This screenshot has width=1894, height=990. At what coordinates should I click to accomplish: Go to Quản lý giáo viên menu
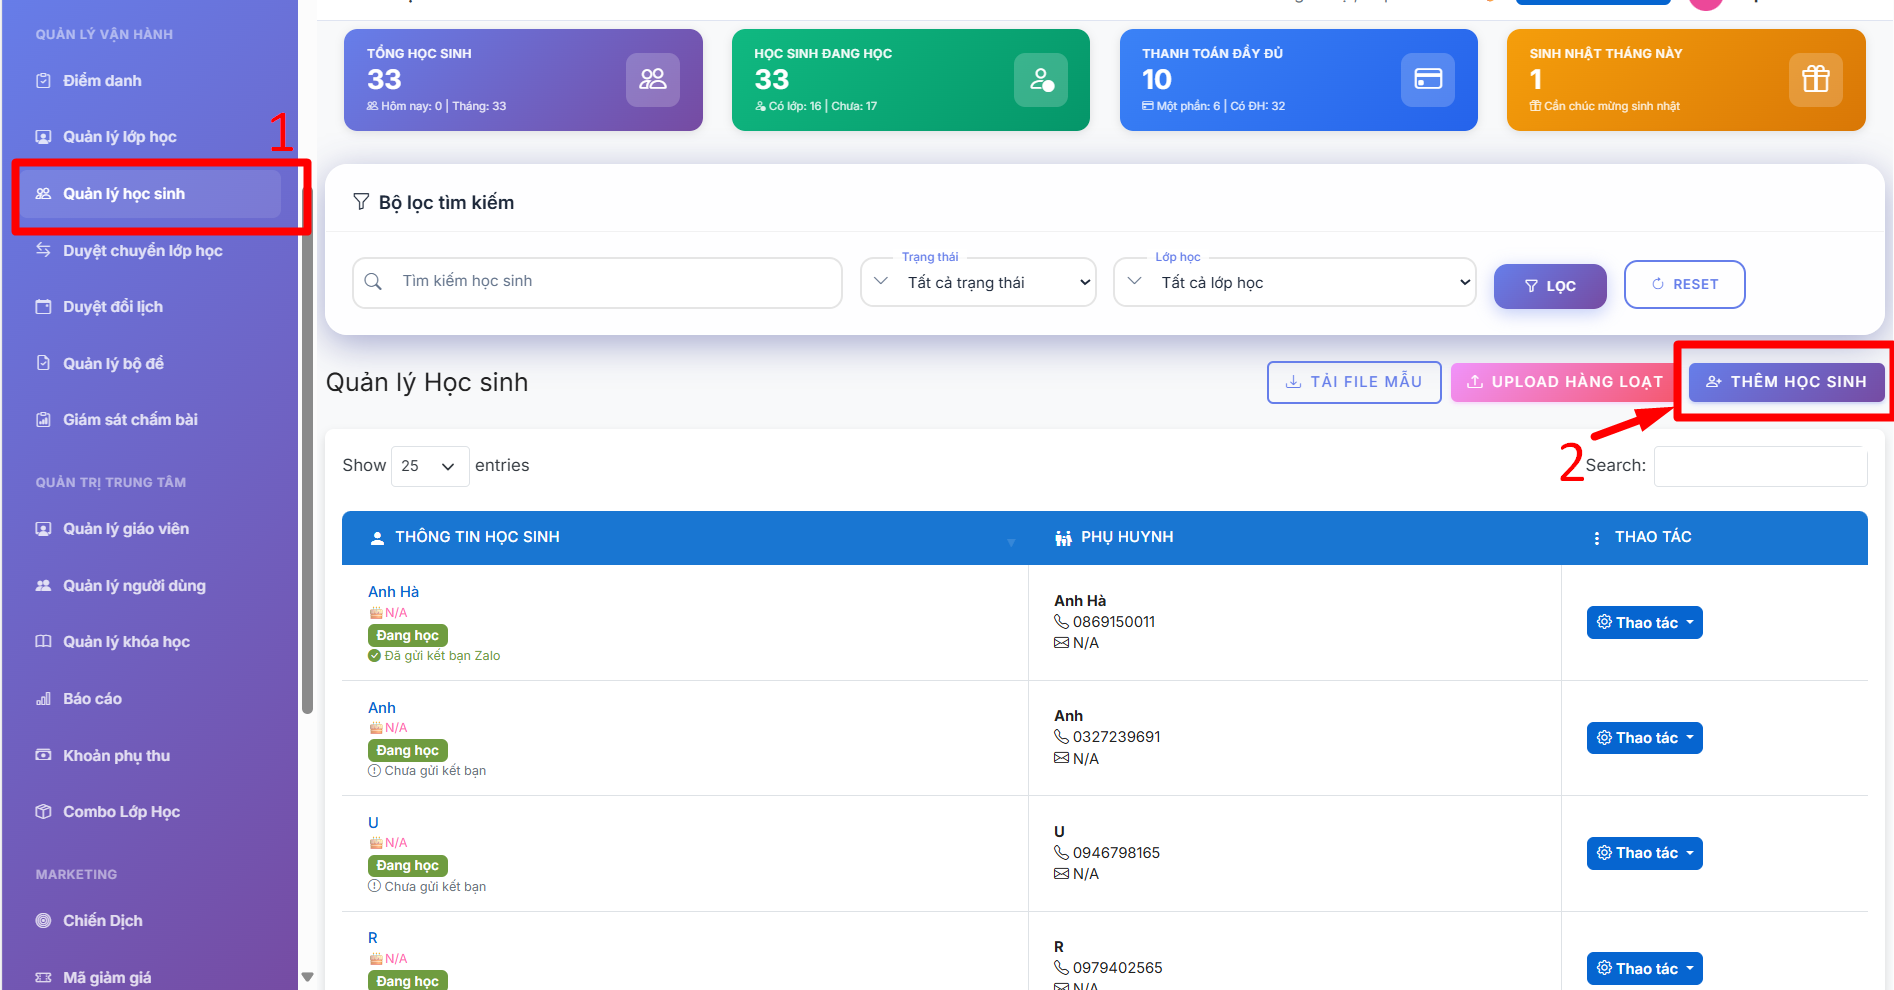125,529
